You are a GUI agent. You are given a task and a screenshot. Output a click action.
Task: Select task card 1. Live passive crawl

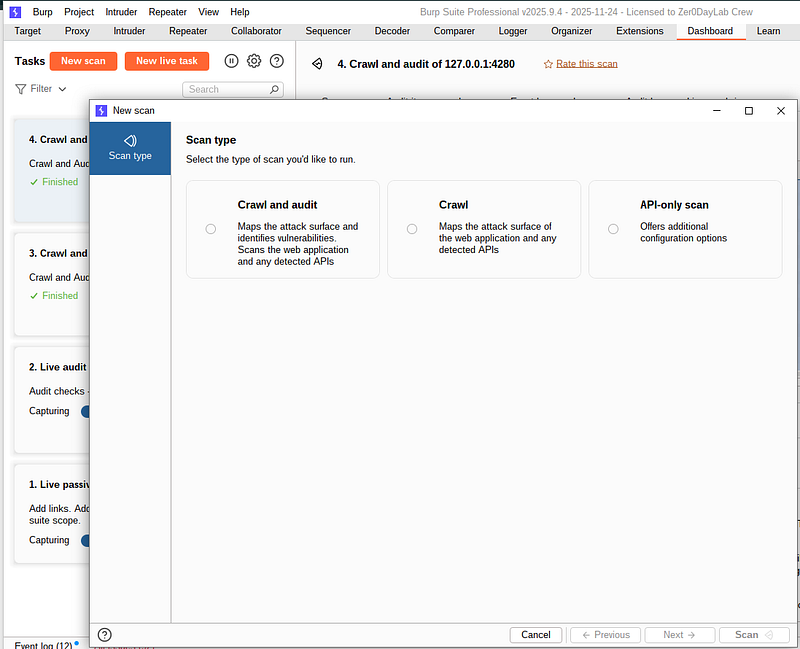52,514
